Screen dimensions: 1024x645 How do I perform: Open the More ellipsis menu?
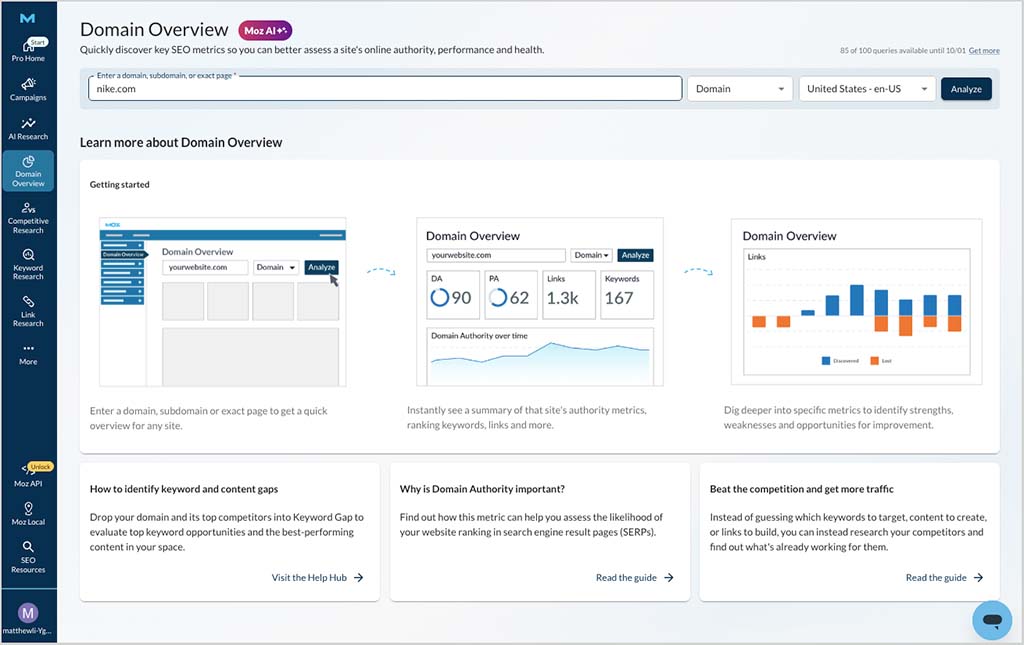28,354
